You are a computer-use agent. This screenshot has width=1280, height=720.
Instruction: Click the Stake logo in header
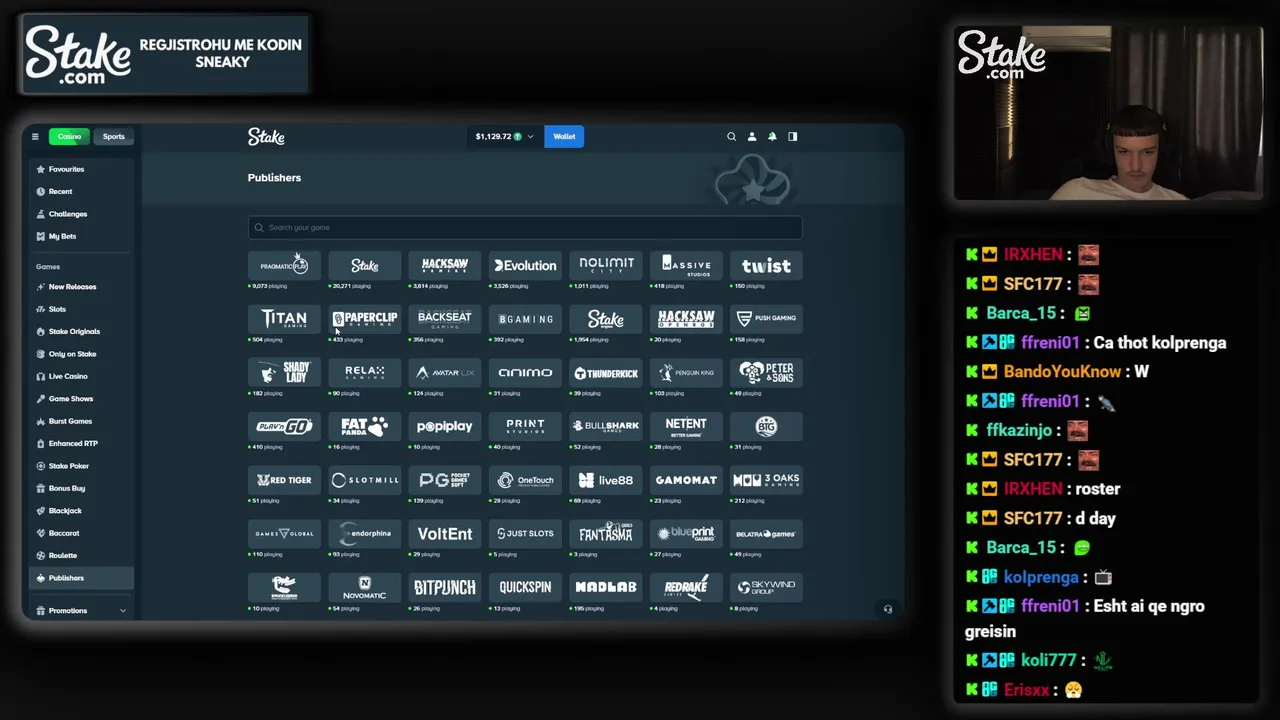(266, 136)
